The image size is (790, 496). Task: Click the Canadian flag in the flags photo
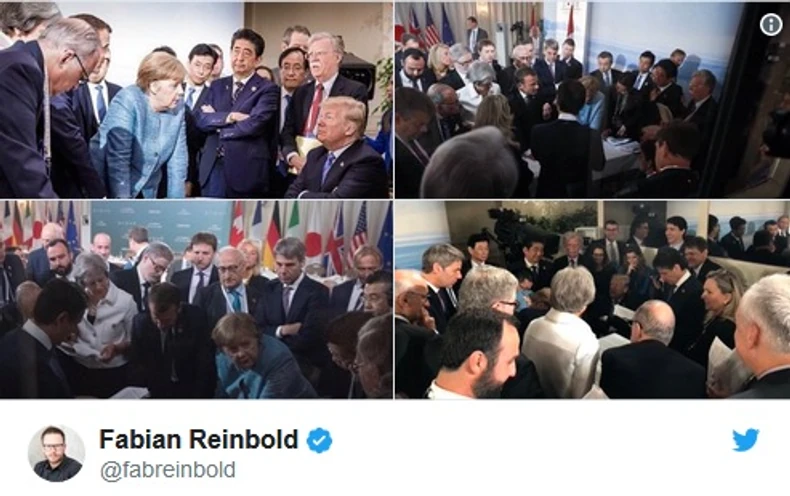click(237, 224)
